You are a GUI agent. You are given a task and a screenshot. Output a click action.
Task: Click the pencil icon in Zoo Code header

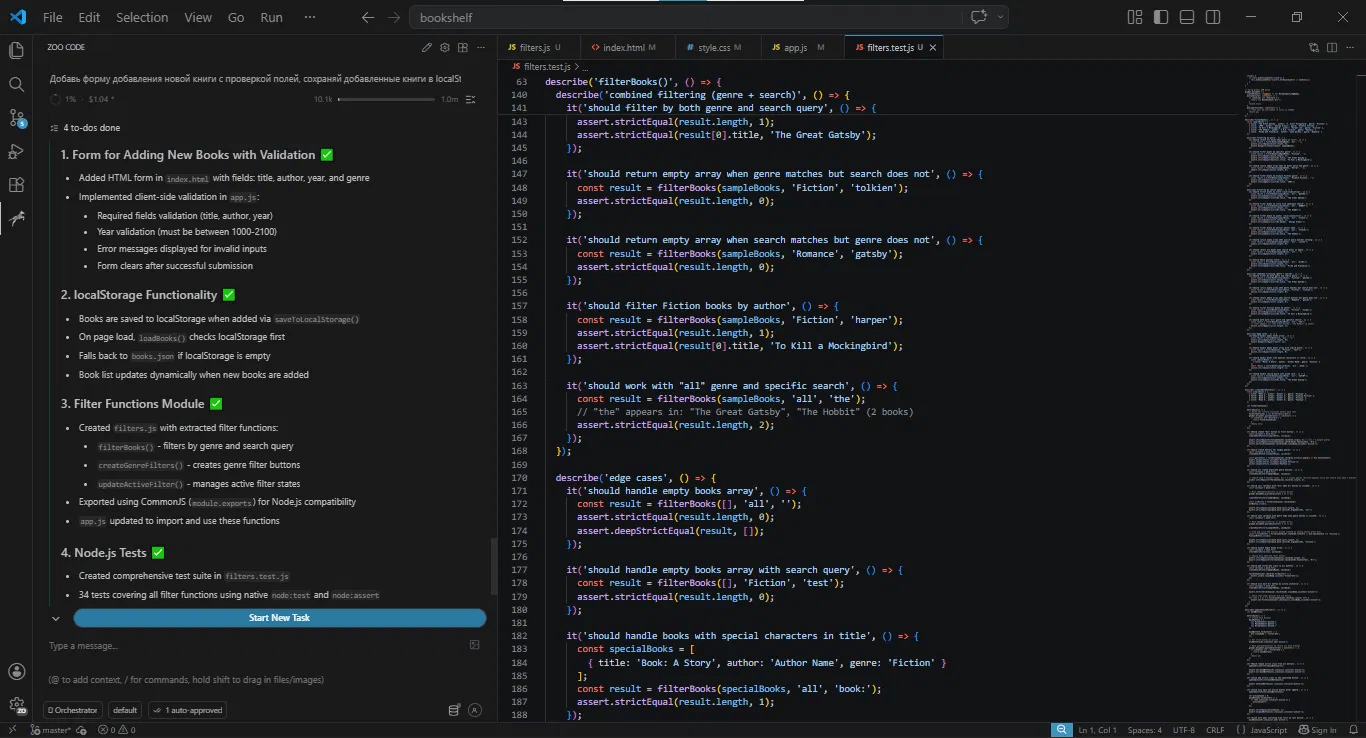tap(427, 47)
